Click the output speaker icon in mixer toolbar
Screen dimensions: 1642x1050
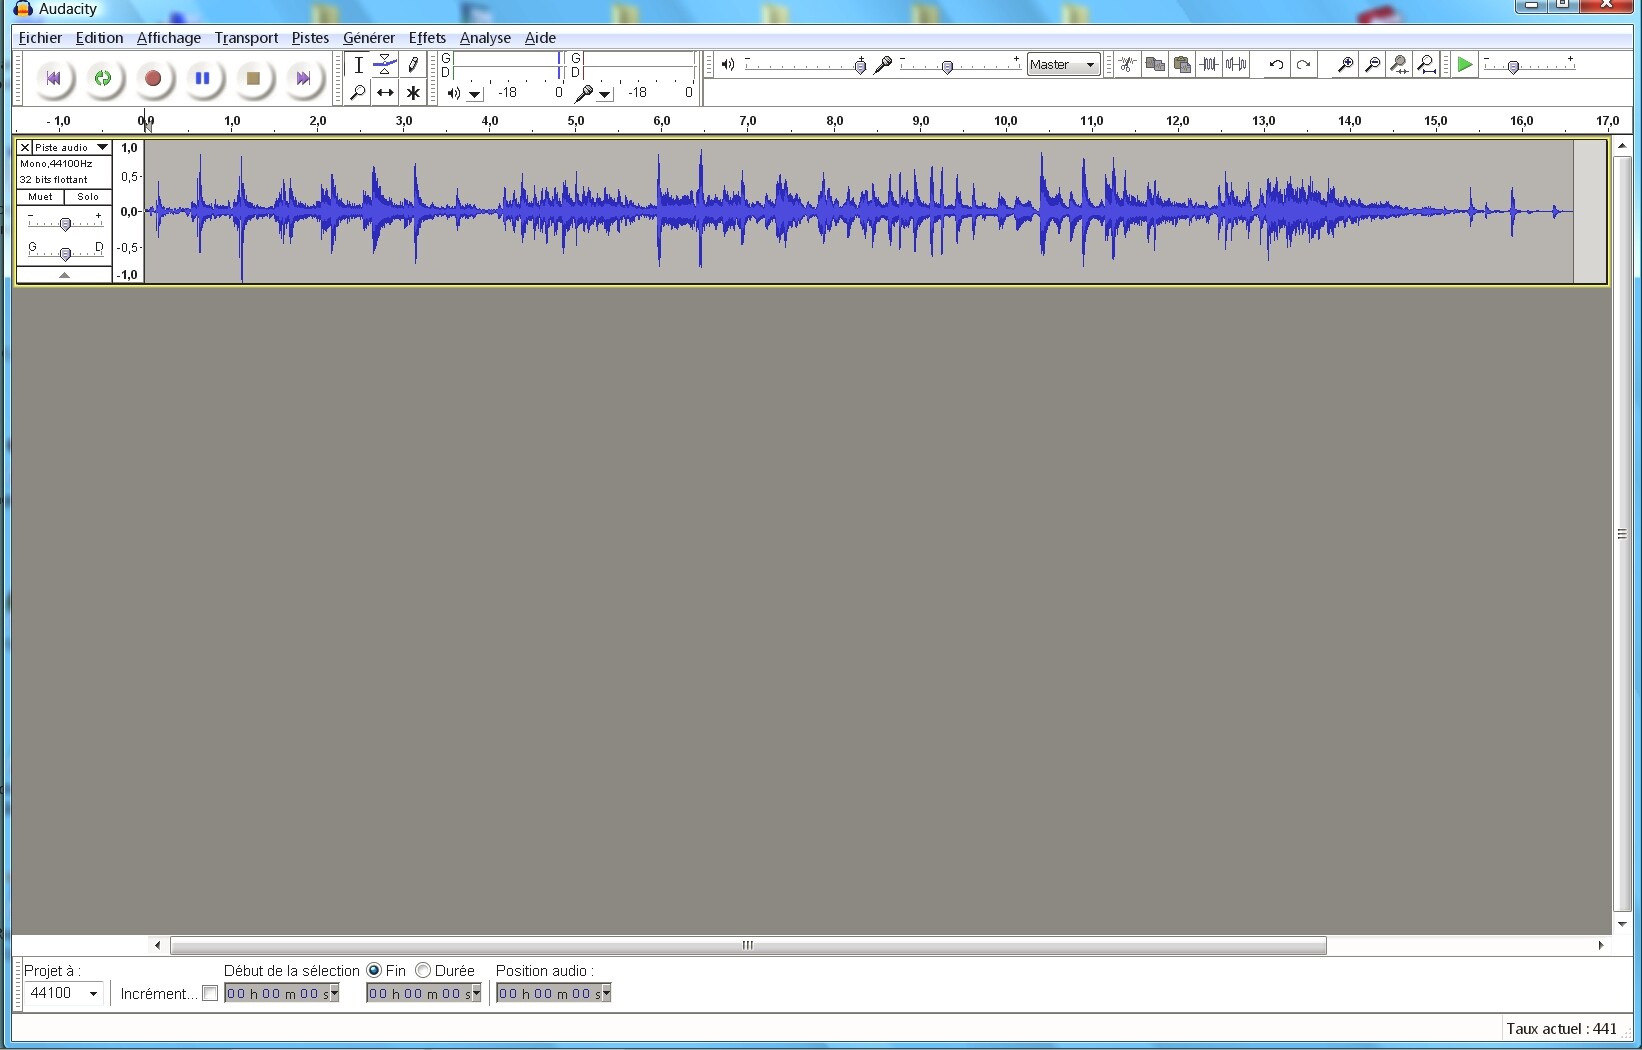click(x=728, y=64)
